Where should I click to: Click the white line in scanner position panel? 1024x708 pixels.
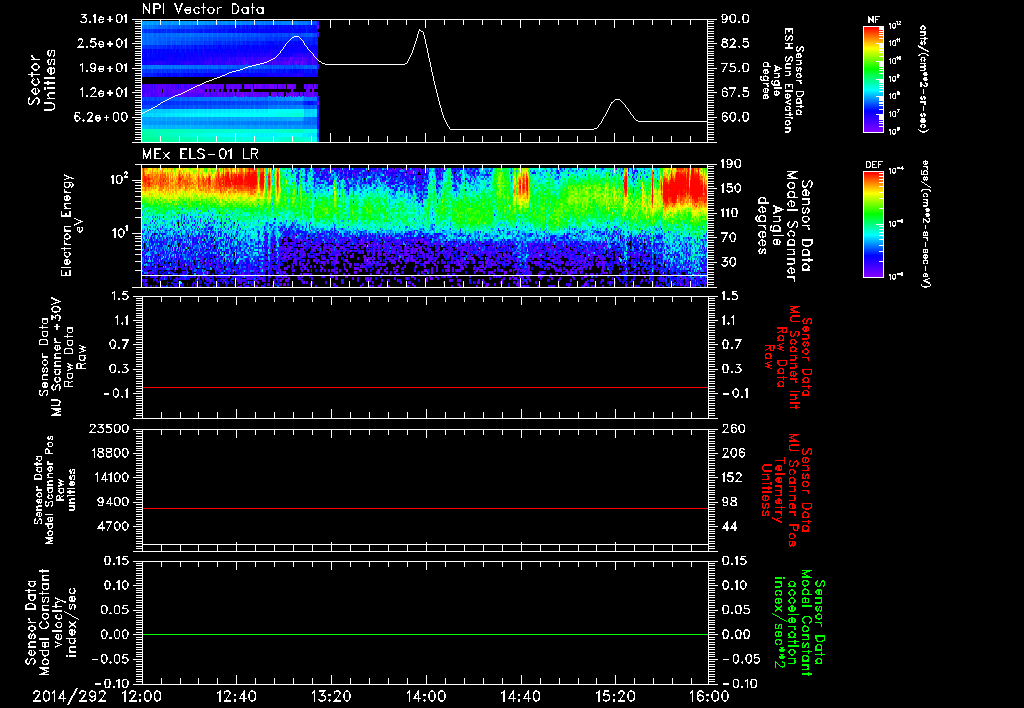[425, 543]
